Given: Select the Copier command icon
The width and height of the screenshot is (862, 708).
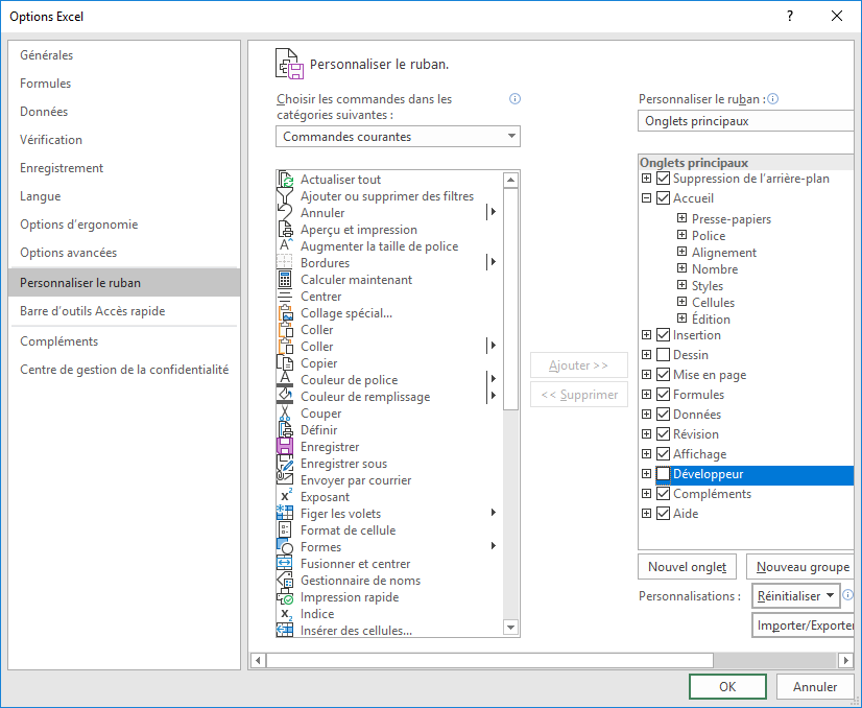Looking at the screenshot, I should point(285,363).
